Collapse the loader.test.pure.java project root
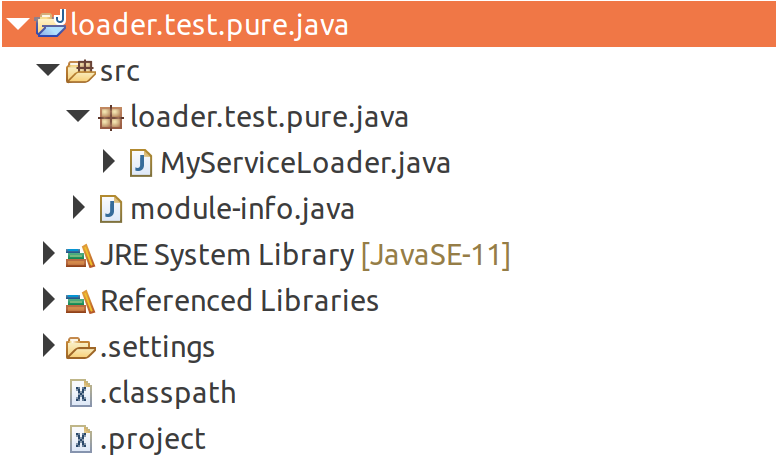Viewport: 776px width, 460px height. [x=18, y=23]
